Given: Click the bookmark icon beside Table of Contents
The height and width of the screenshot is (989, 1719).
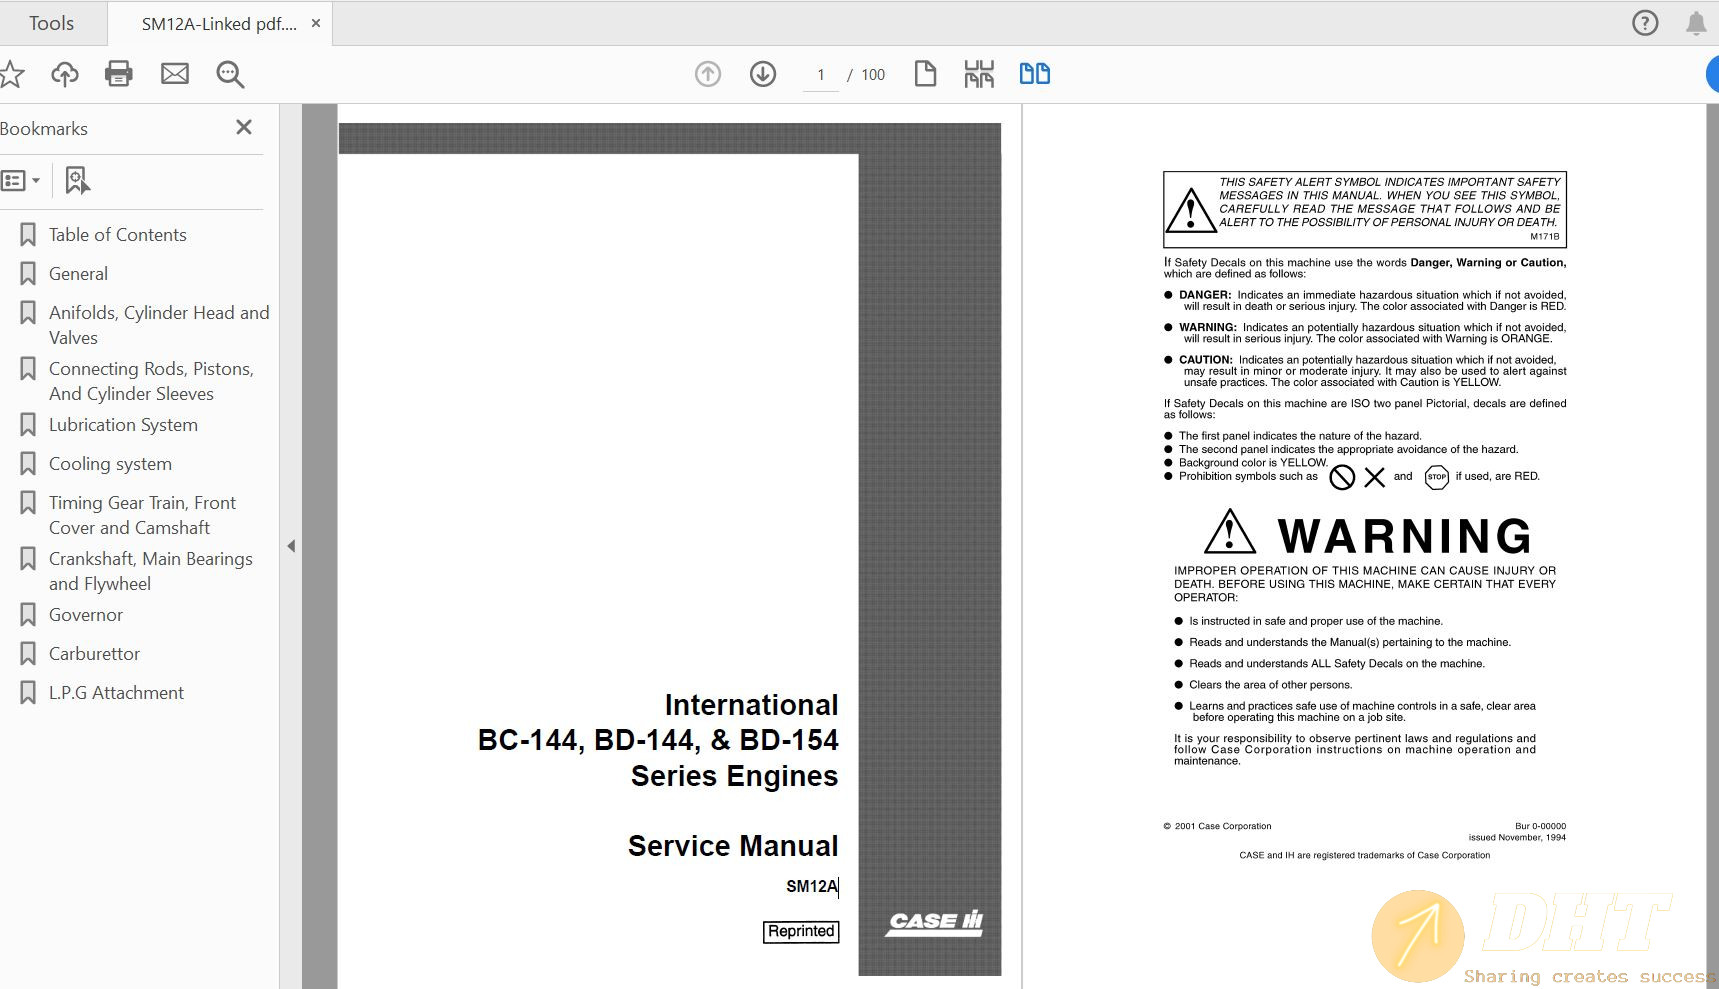Looking at the screenshot, I should tap(28, 235).
